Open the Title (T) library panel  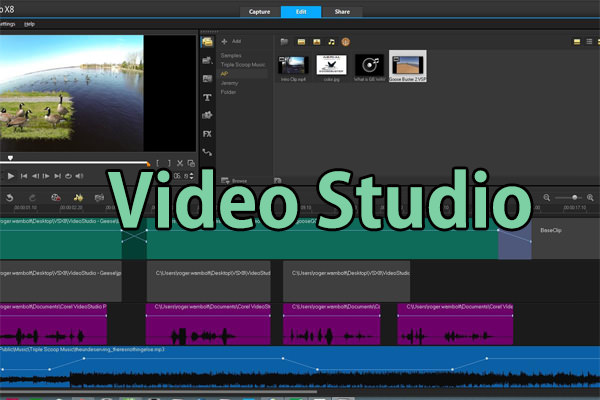point(207,97)
